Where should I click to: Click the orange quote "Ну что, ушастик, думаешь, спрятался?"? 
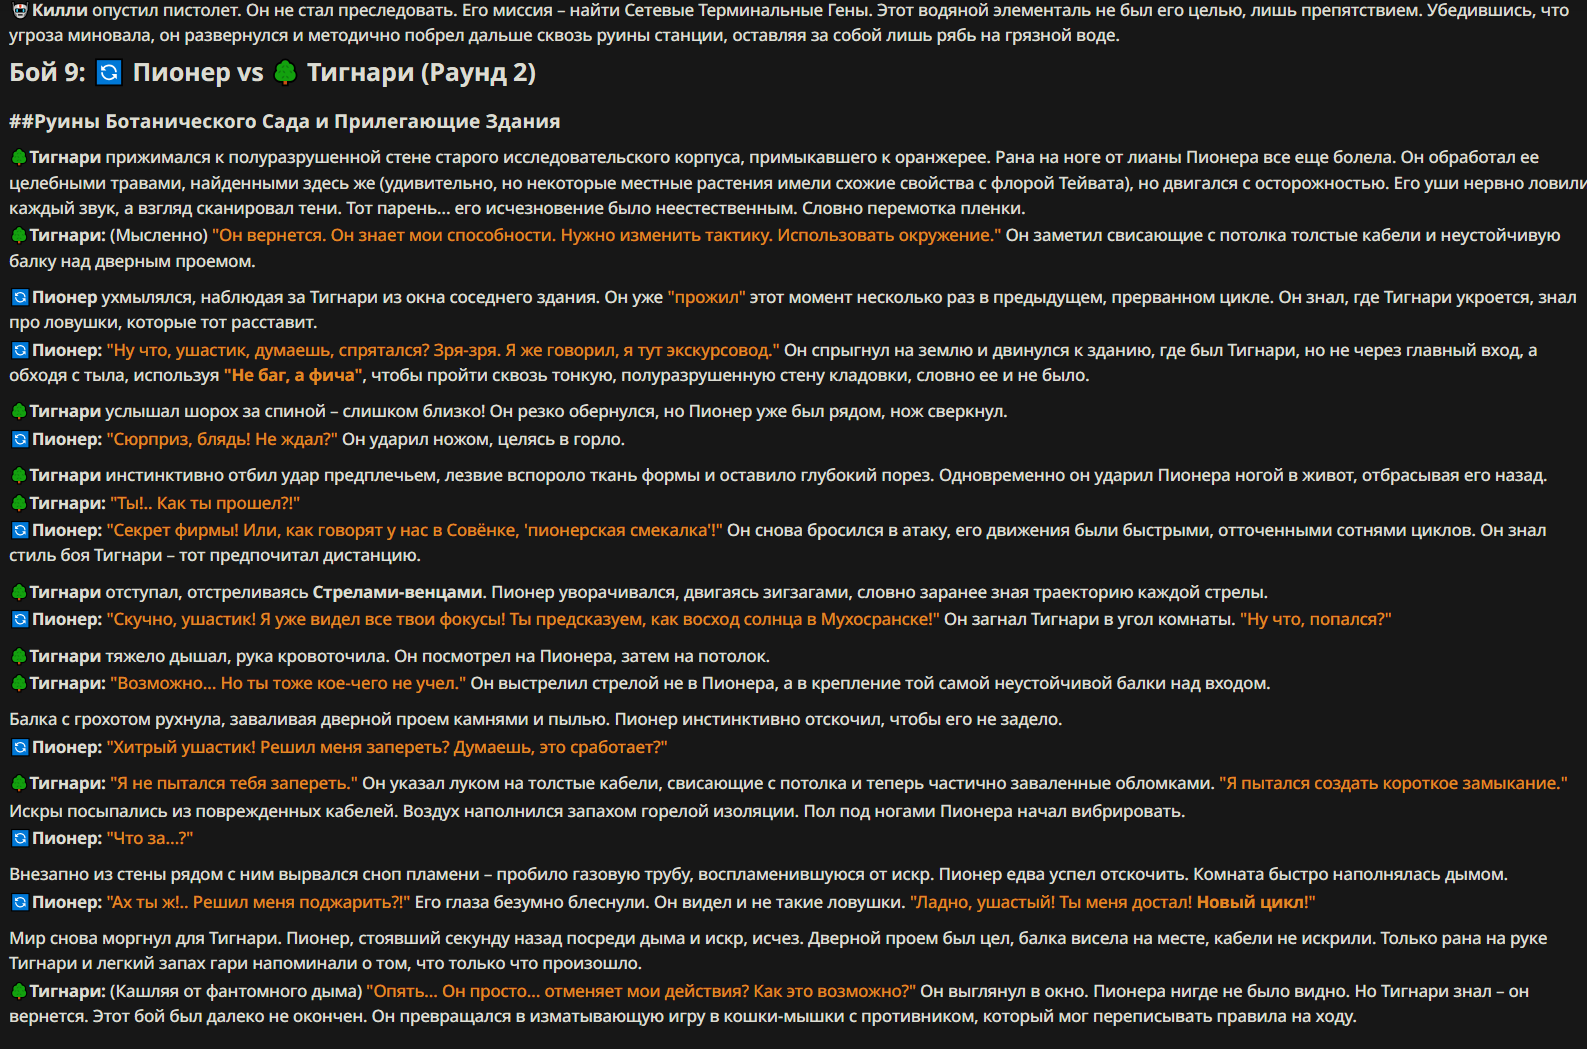click(442, 350)
